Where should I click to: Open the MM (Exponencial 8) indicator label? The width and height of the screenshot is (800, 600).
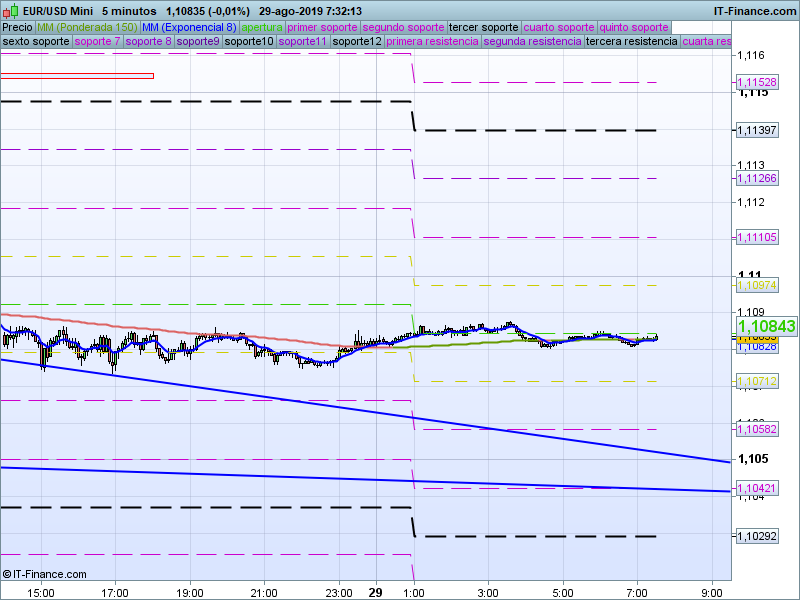pyautogui.click(x=189, y=27)
